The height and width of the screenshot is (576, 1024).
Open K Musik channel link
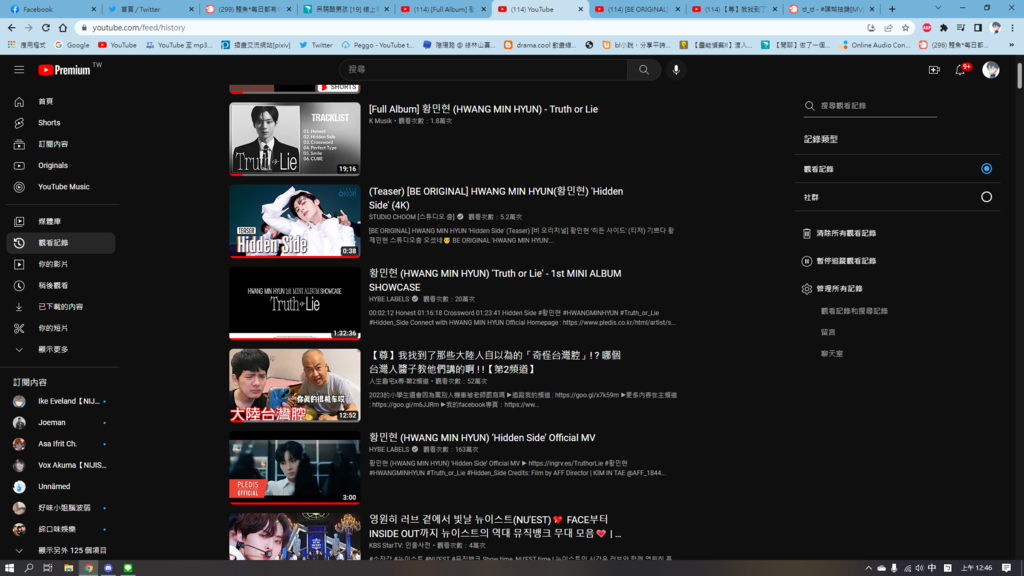click(380, 121)
